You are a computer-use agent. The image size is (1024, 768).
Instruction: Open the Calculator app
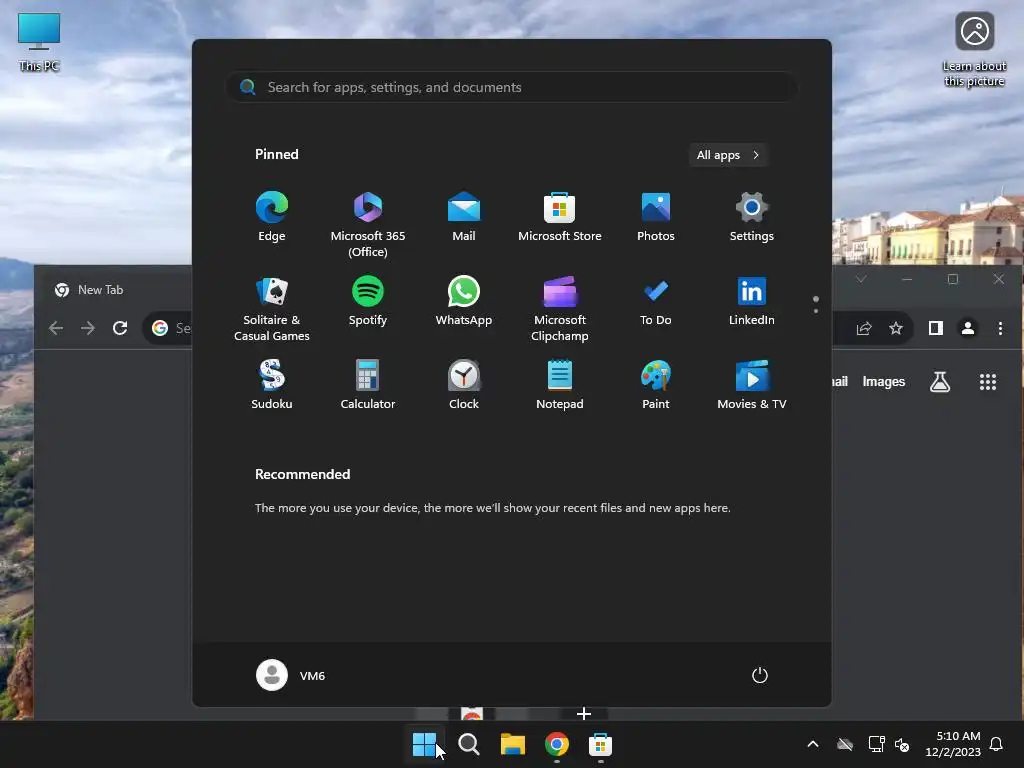pos(368,385)
